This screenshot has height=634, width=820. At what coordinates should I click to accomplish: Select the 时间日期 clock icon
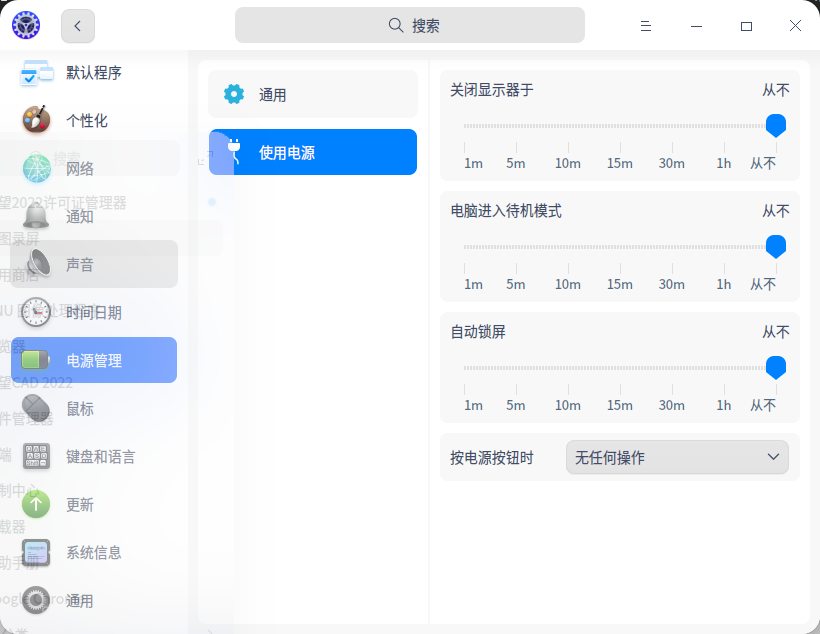[x=35, y=312]
